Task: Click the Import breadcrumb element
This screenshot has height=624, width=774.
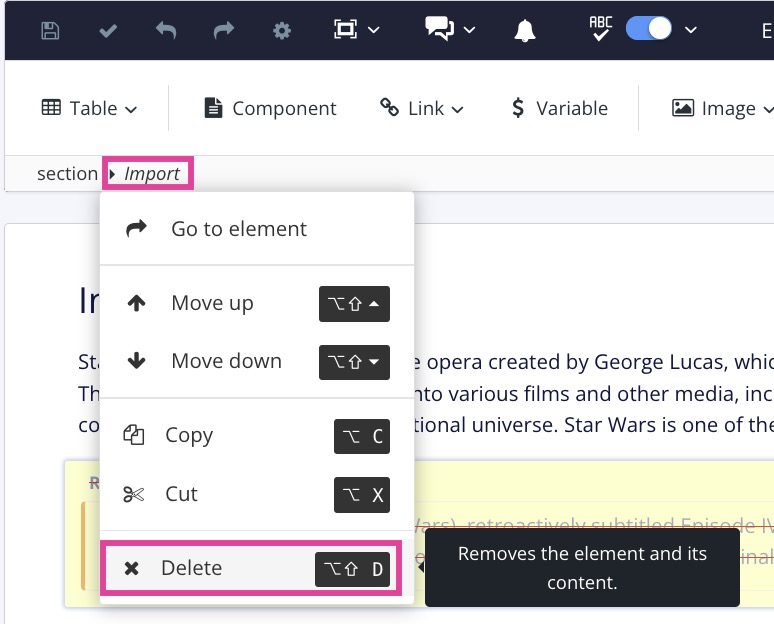Action: pyautogui.click(x=152, y=174)
